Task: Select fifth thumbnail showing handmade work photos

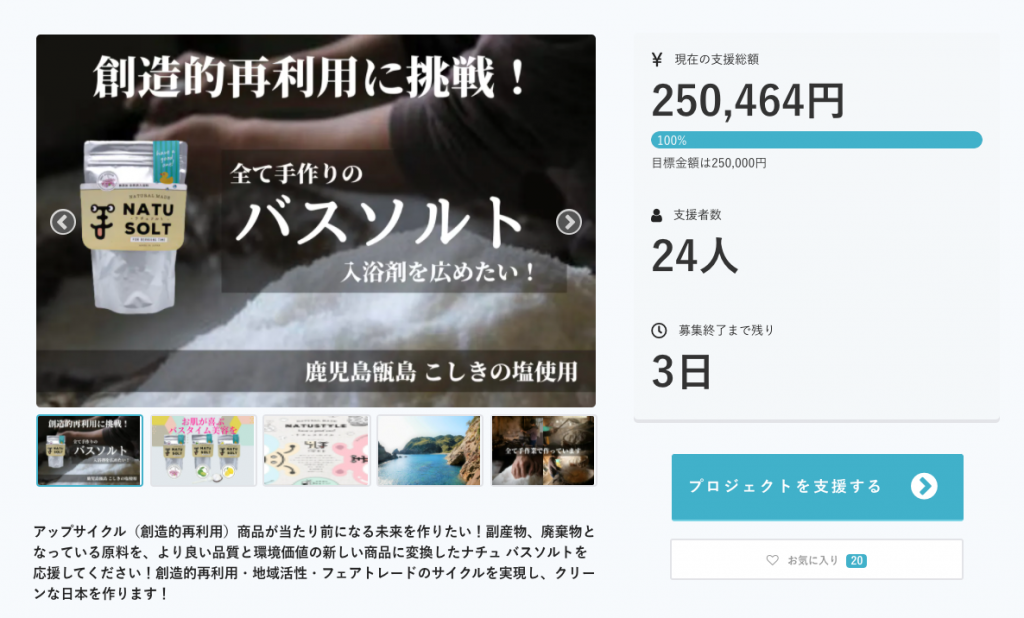Action: coord(543,450)
